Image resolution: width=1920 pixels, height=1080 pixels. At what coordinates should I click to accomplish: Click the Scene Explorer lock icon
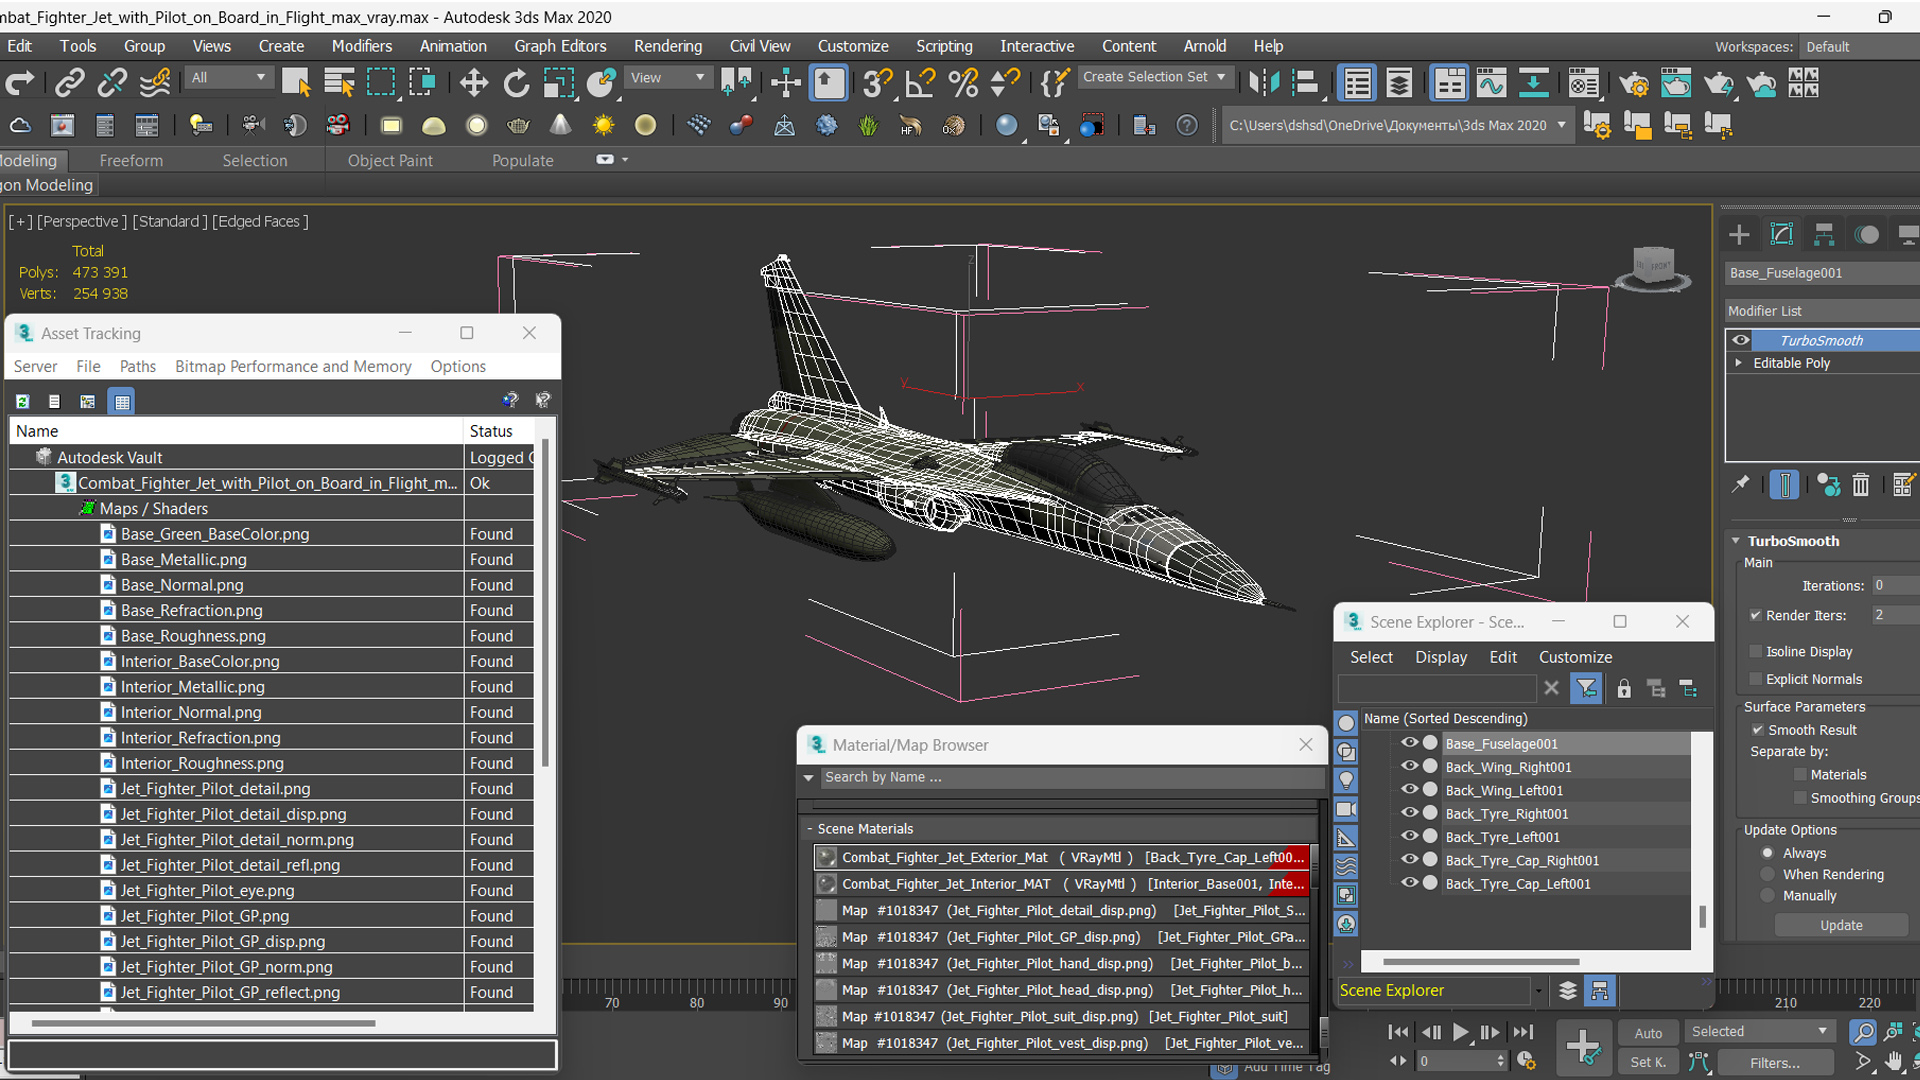[1624, 688]
